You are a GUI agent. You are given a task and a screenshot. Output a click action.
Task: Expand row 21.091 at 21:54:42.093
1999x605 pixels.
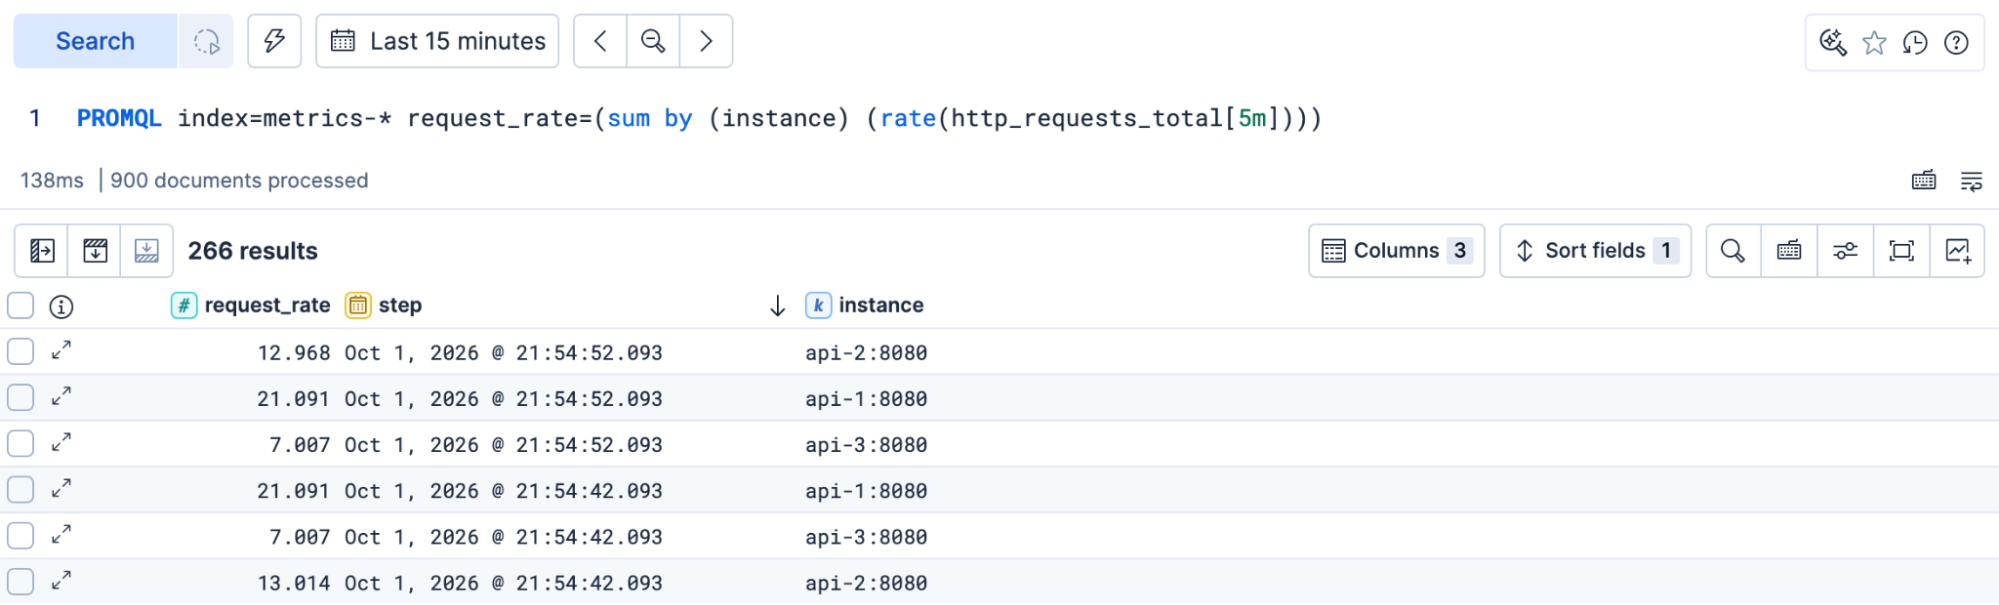point(61,488)
